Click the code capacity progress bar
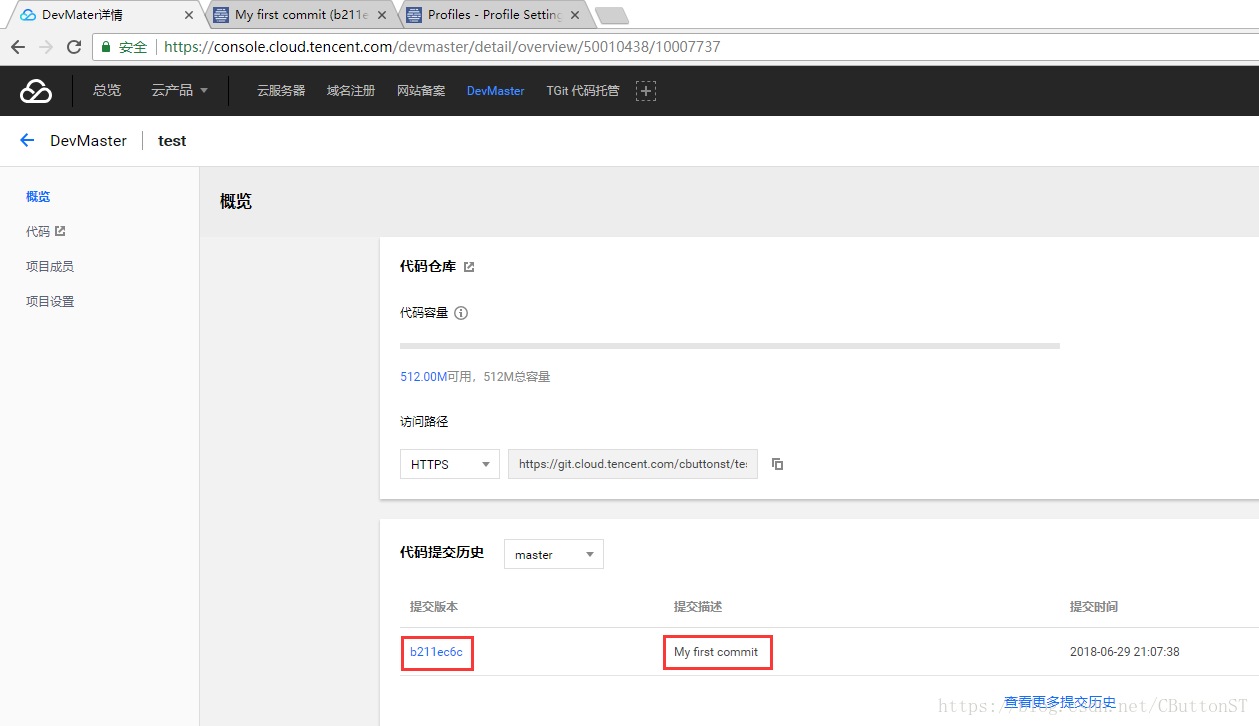The image size is (1259, 726). click(x=730, y=346)
